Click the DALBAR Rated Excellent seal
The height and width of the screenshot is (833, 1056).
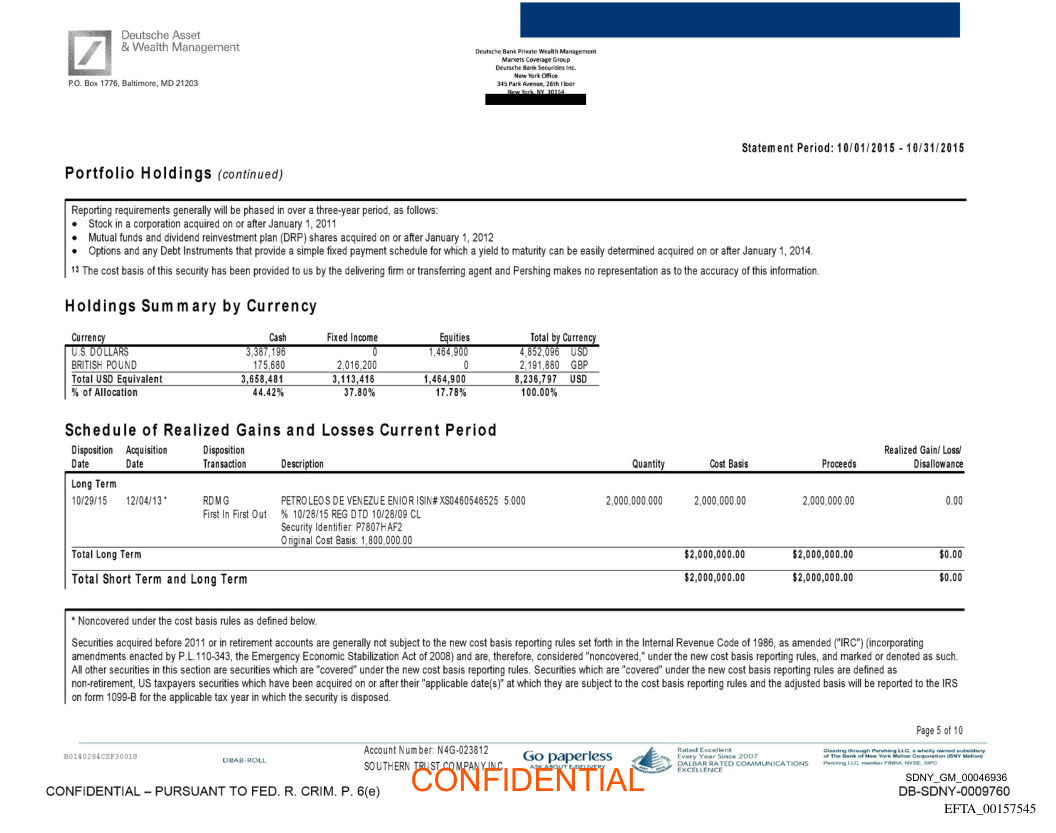(651, 761)
